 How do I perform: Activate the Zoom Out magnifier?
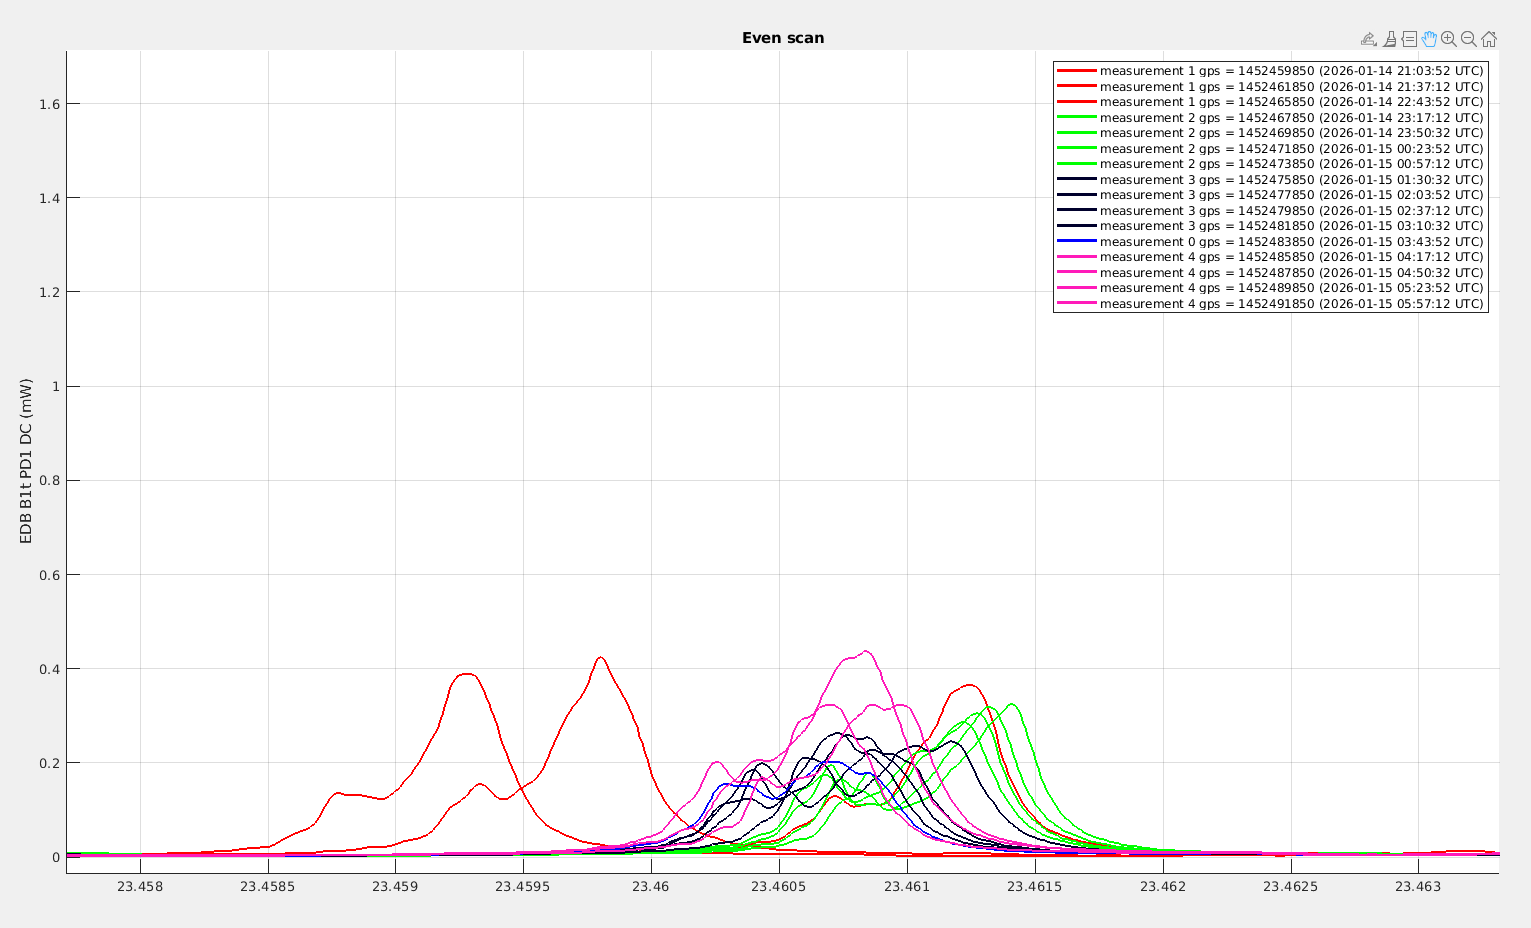point(1468,39)
